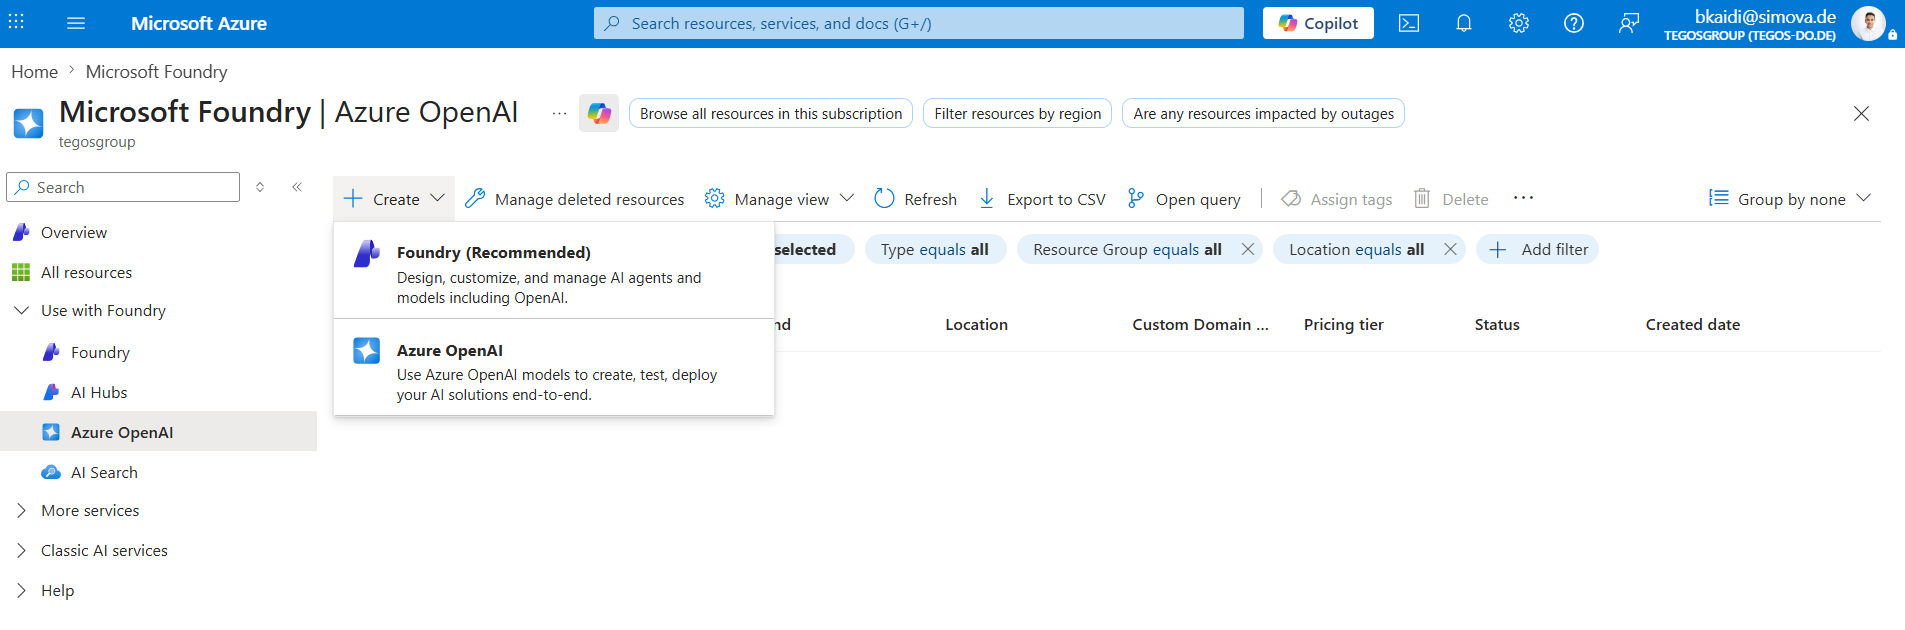
Task: Collapse the Use with Foundry section
Action: [x=21, y=311]
